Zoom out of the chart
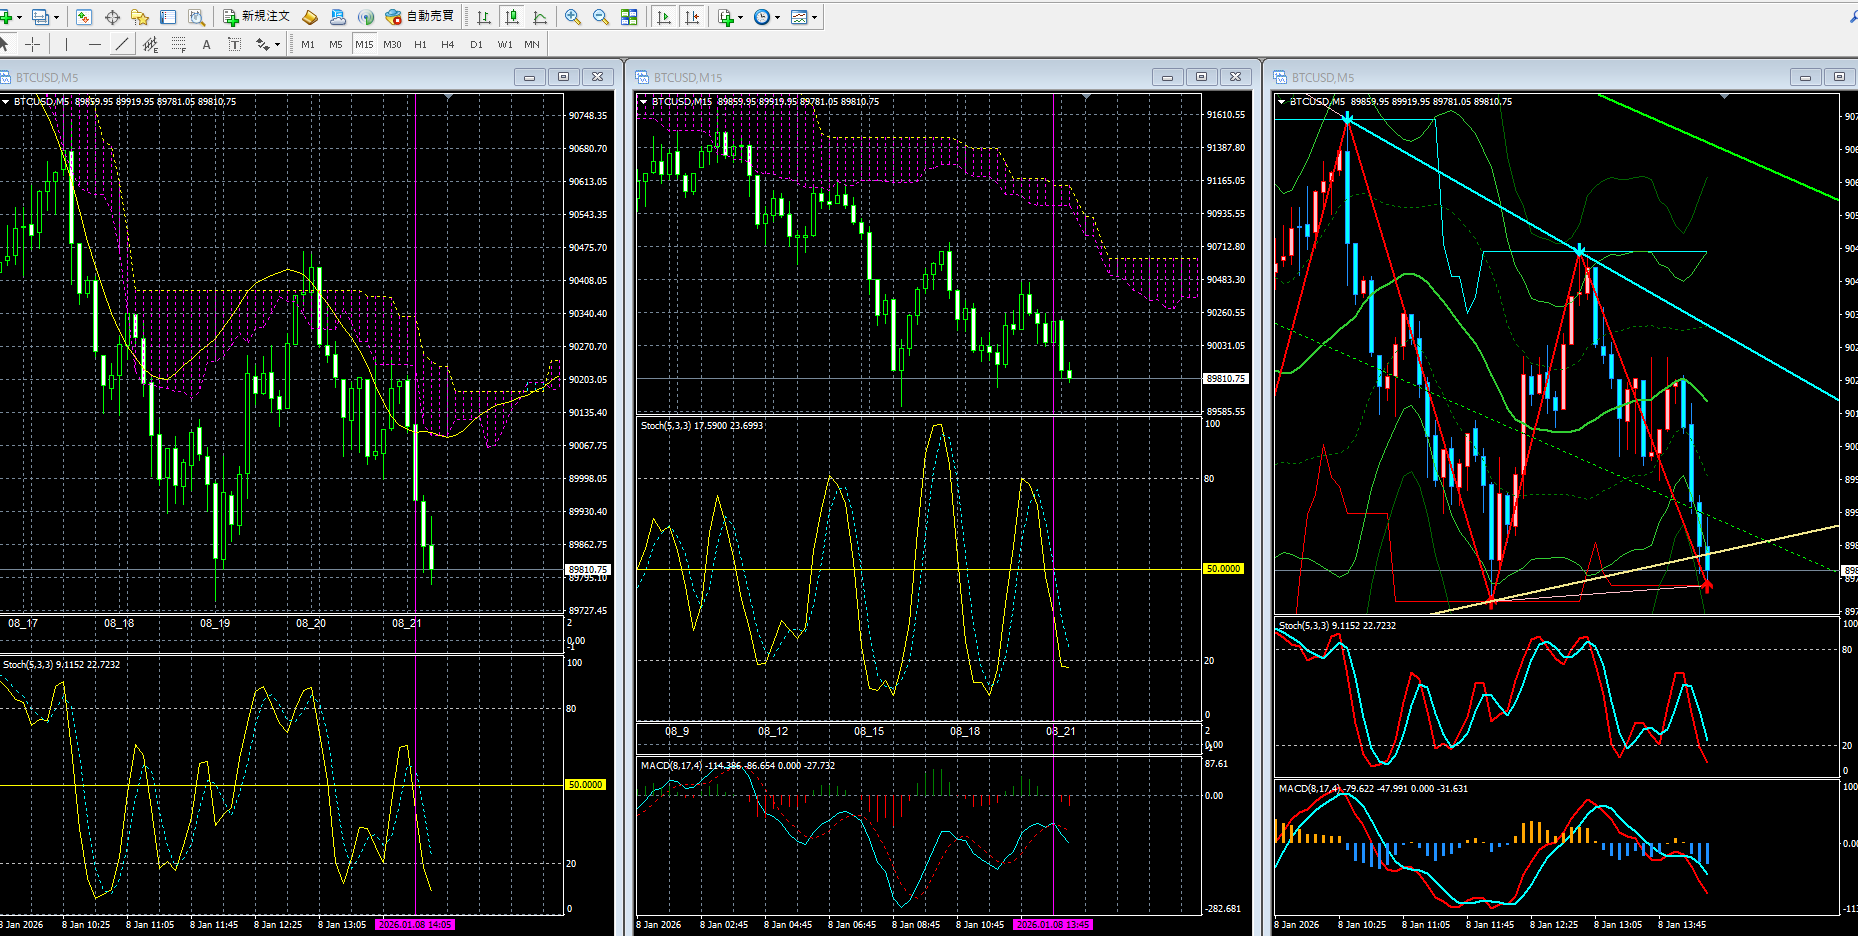Image resolution: width=1858 pixels, height=936 pixels. pyautogui.click(x=601, y=17)
